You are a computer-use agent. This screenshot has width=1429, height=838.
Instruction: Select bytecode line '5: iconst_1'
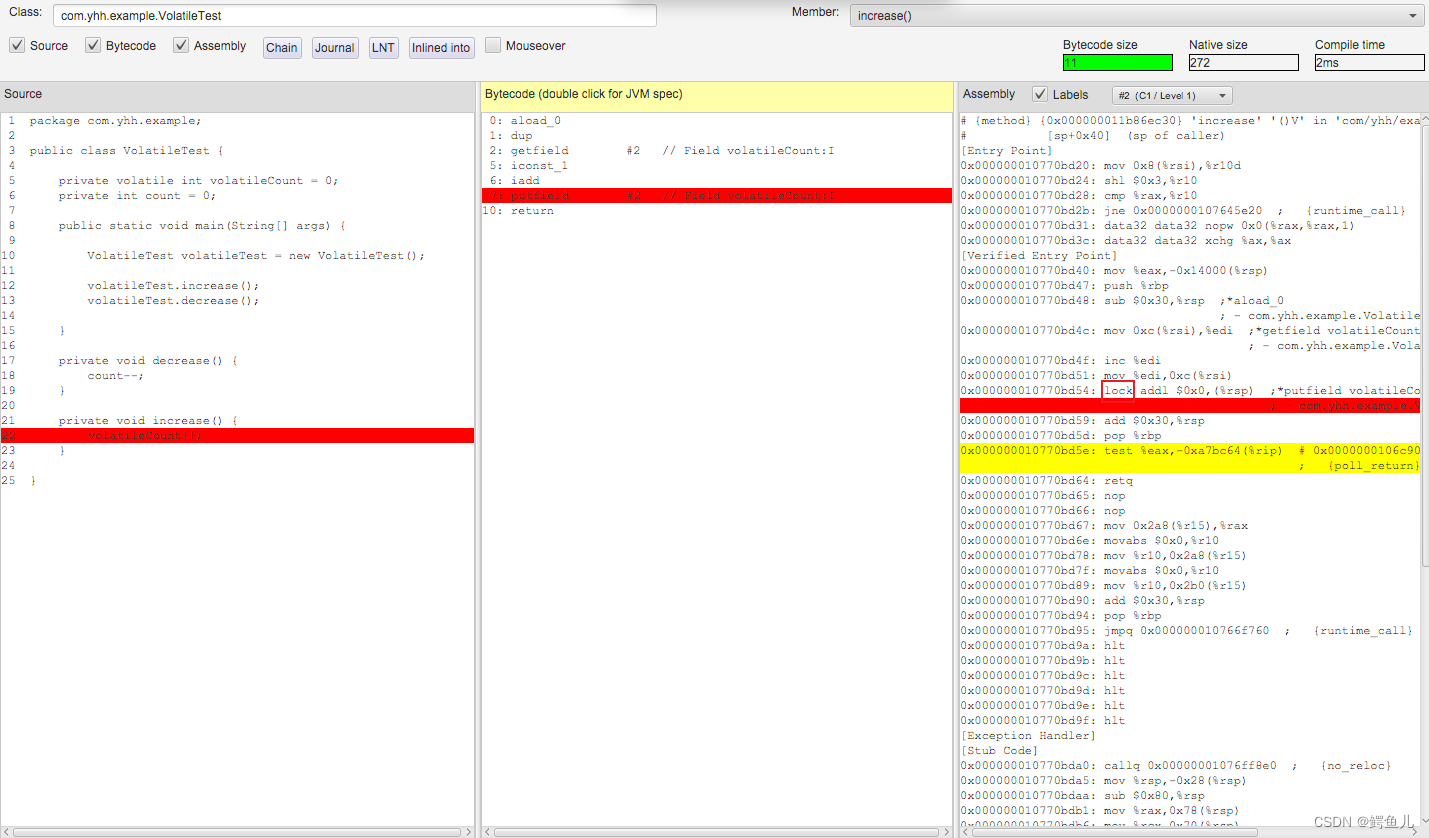[x=529, y=165]
